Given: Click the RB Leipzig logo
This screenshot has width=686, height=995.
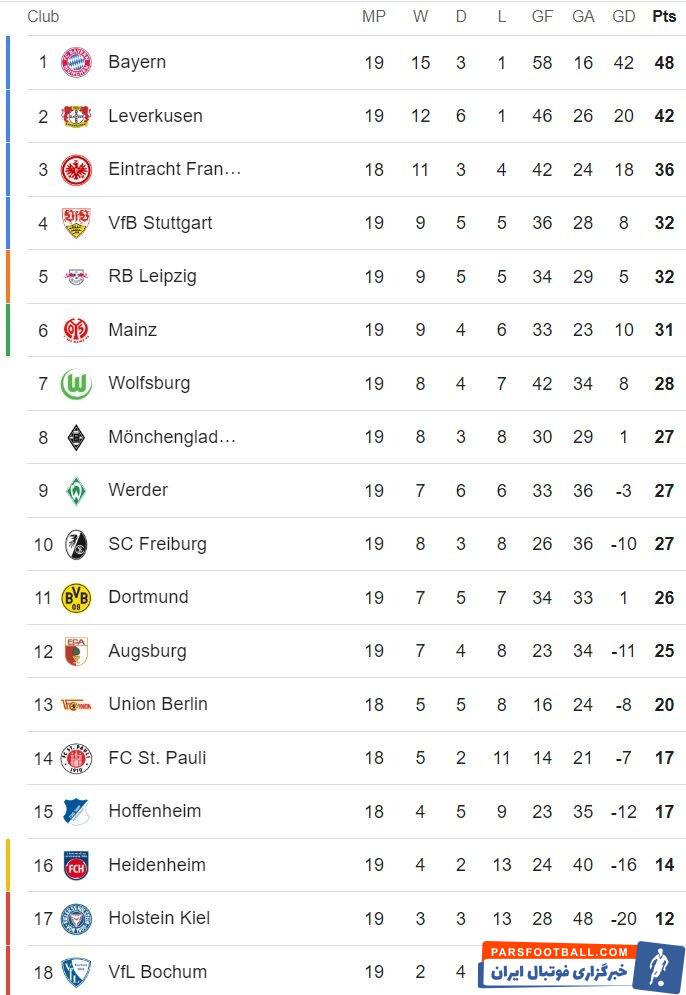Looking at the screenshot, I should [x=76, y=277].
